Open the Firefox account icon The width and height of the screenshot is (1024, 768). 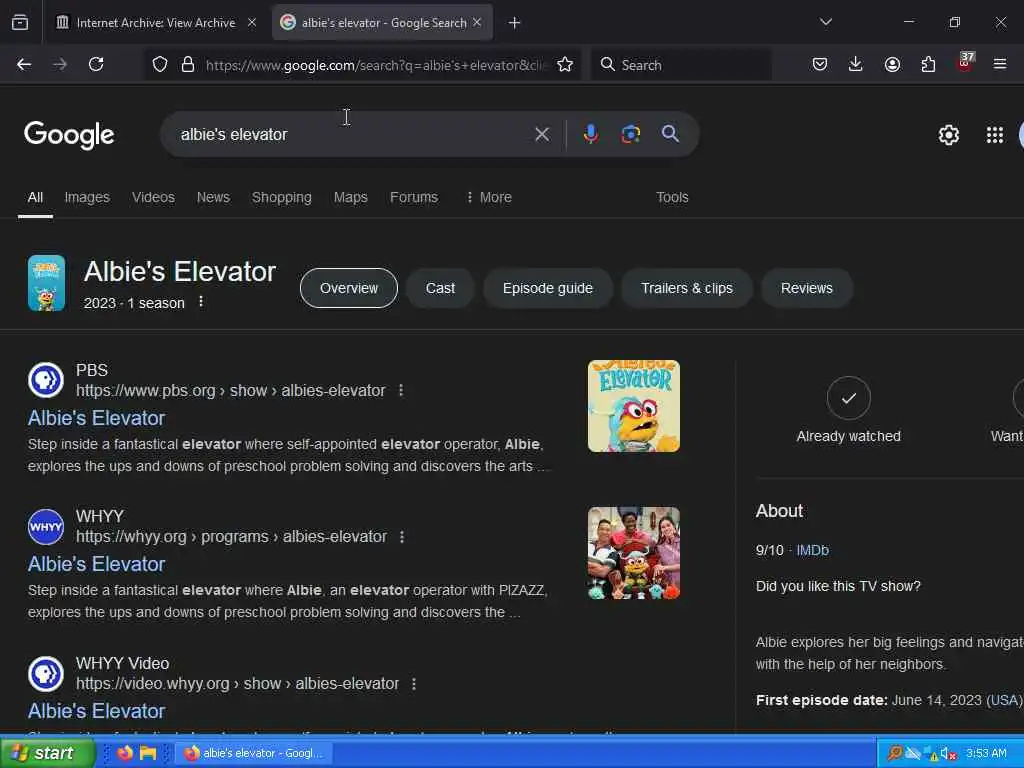coord(892,64)
